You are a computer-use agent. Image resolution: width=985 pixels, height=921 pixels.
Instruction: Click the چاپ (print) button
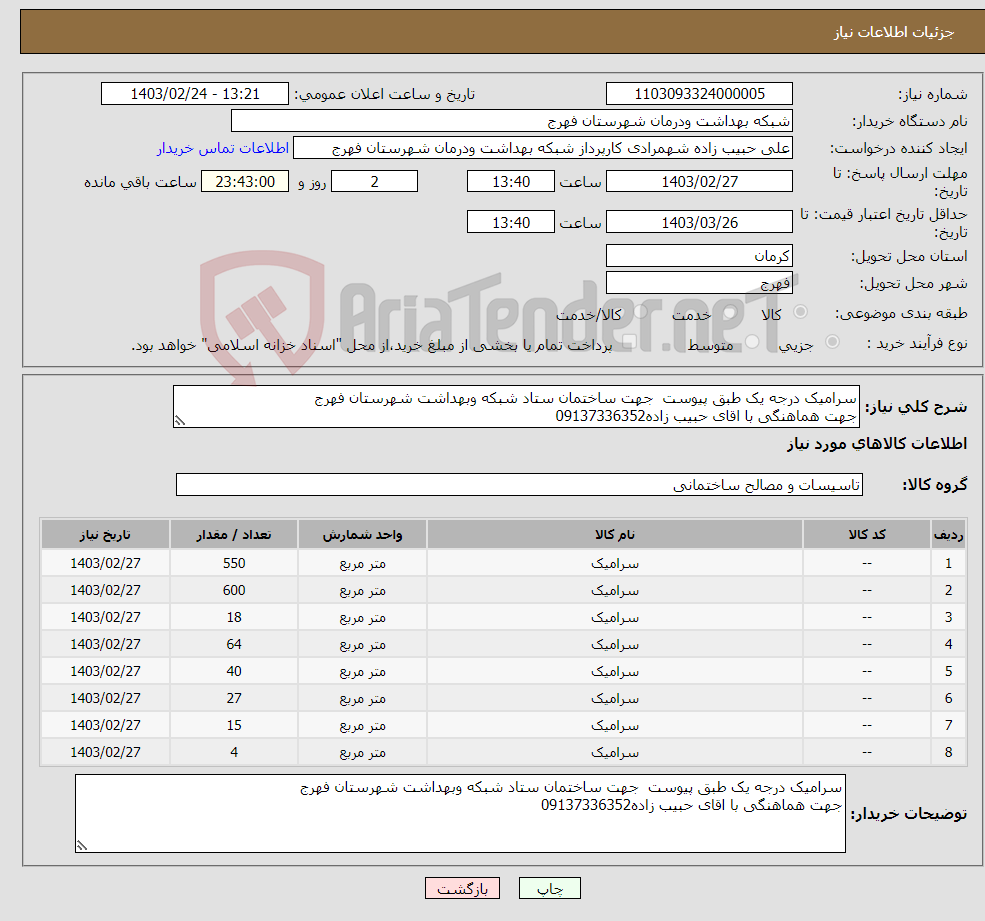549,888
